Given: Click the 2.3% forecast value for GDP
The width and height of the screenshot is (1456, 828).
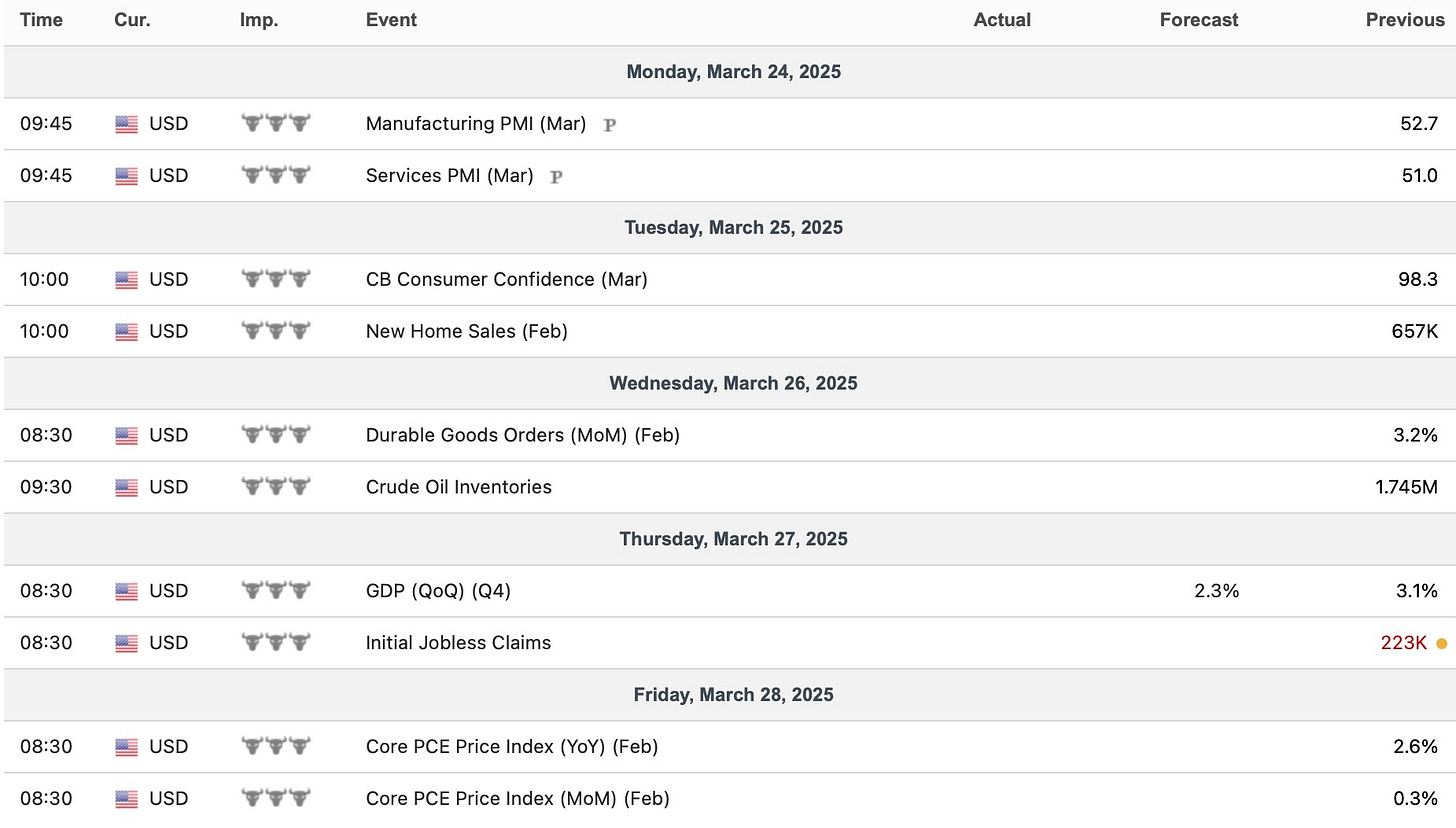Looking at the screenshot, I should click(x=1217, y=591).
